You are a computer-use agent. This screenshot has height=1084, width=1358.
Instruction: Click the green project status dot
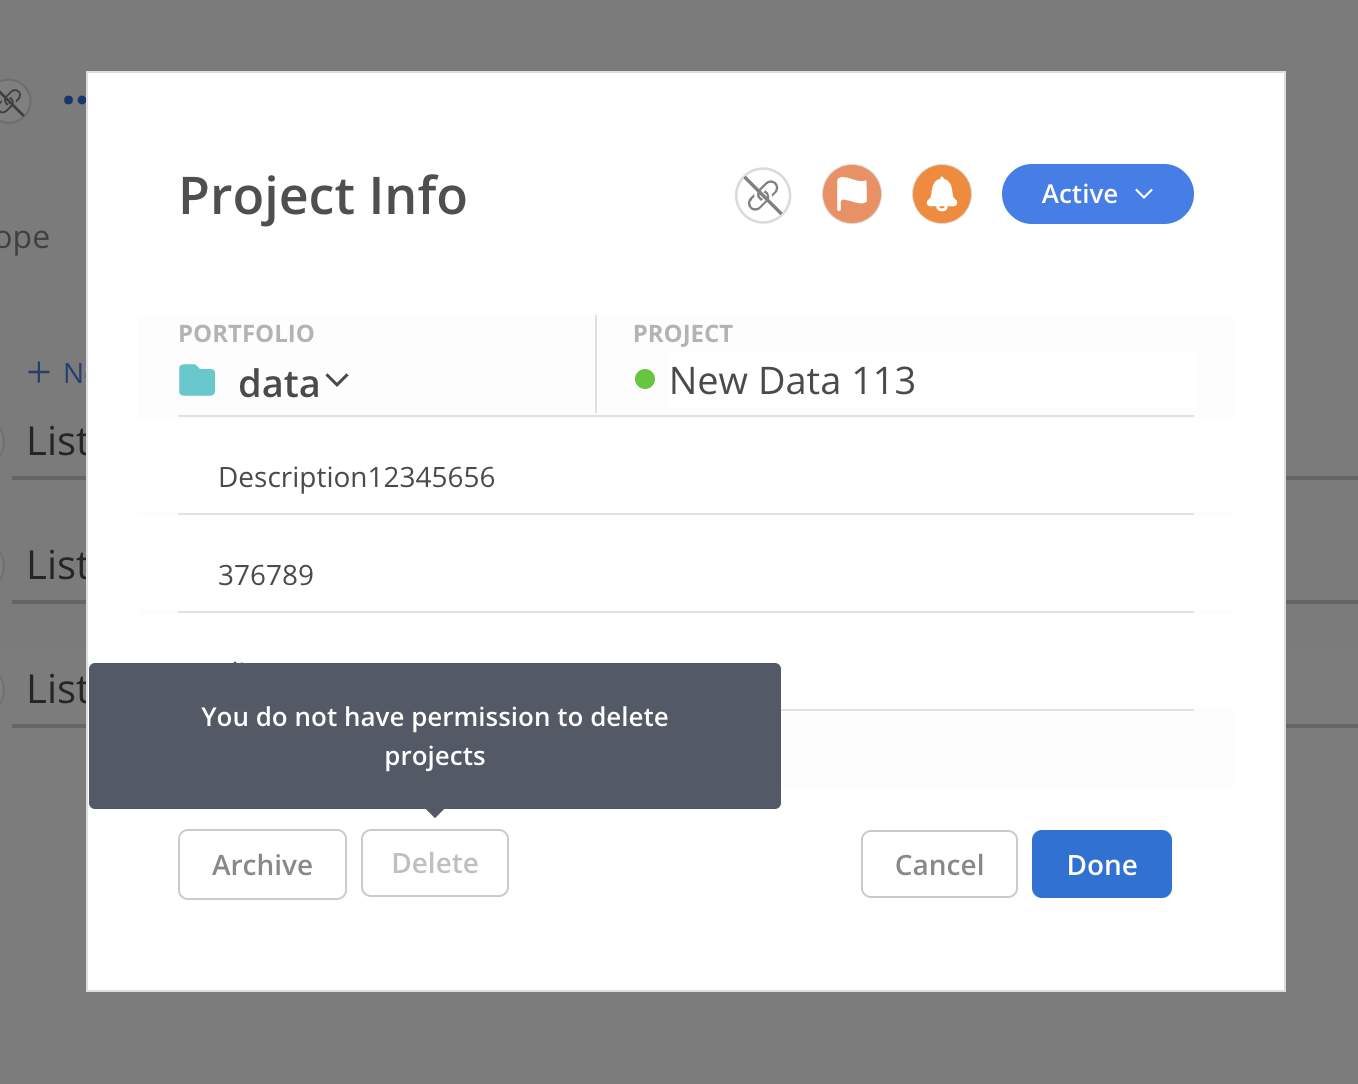coord(645,380)
